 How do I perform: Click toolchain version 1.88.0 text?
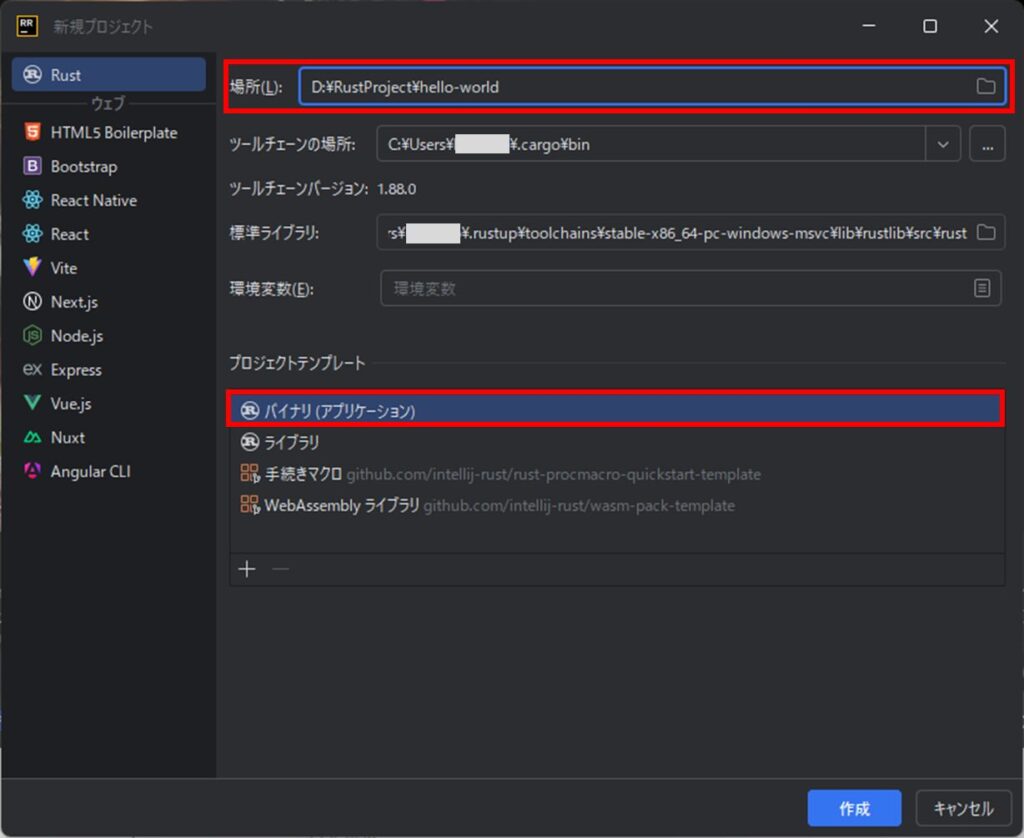coord(396,189)
